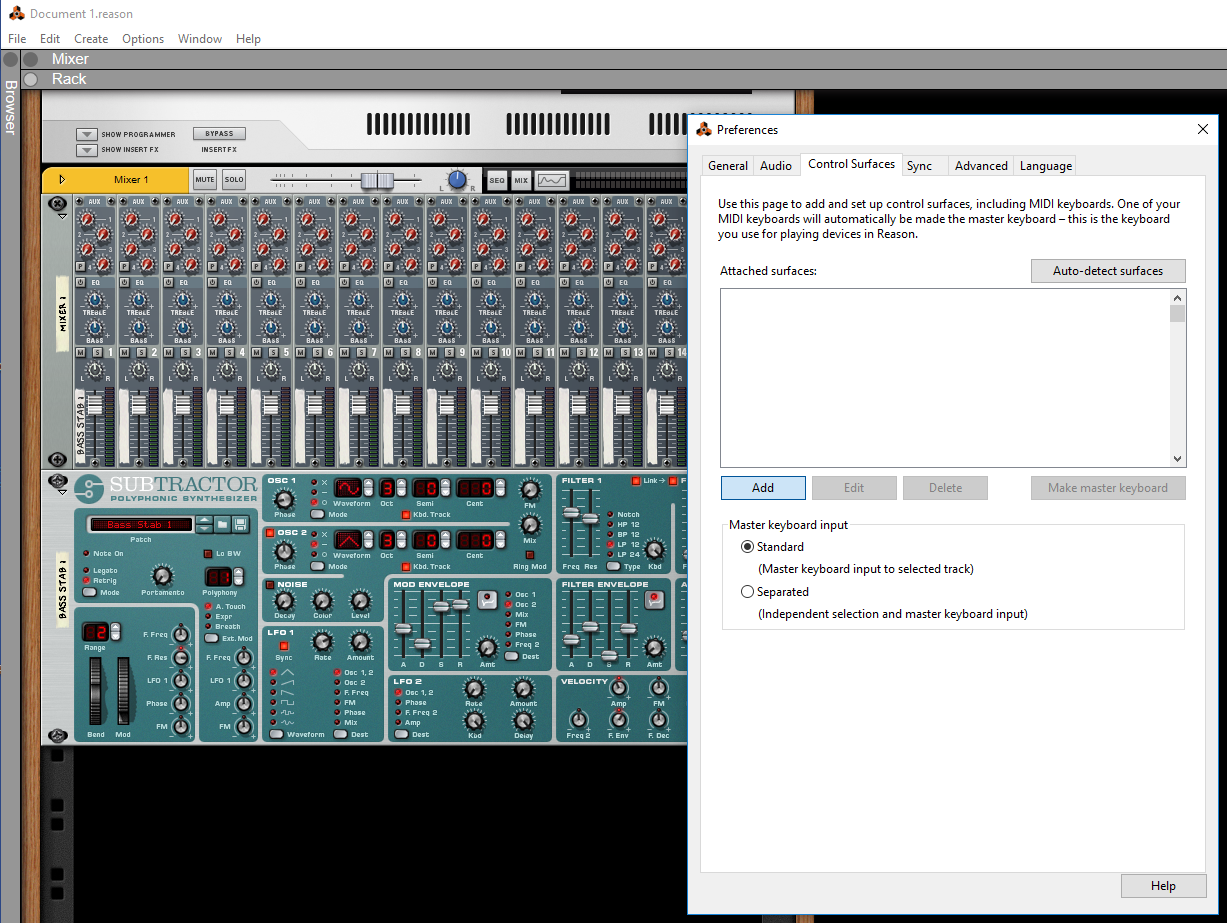The height and width of the screenshot is (923, 1227).
Task: Click Reason application icon in title bar
Action: tap(16, 13)
